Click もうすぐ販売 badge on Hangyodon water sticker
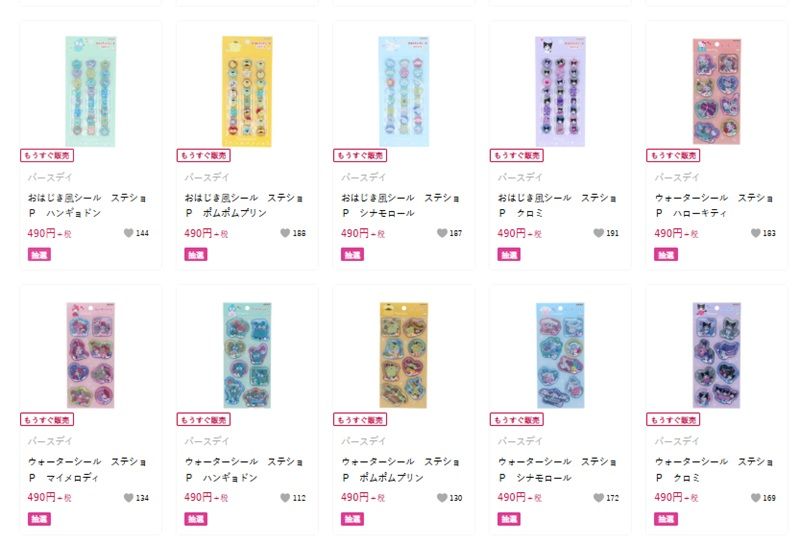Screen dimensions: 800x543 tap(204, 419)
